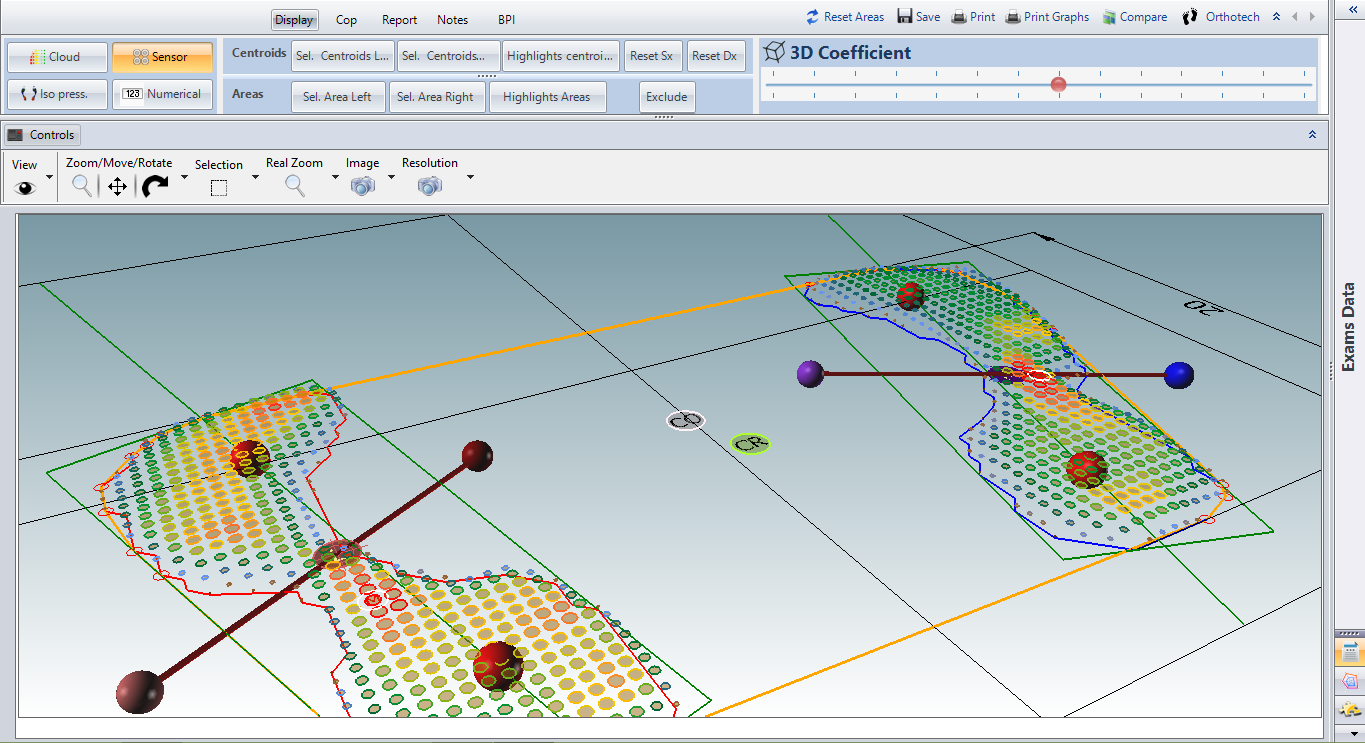Click the Reset Areas button

click(x=844, y=17)
